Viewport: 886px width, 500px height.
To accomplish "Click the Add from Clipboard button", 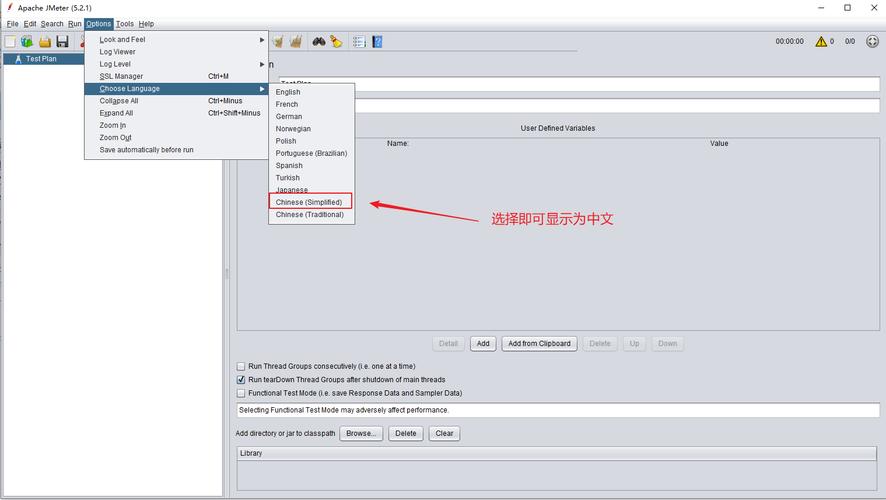I will click(x=539, y=344).
